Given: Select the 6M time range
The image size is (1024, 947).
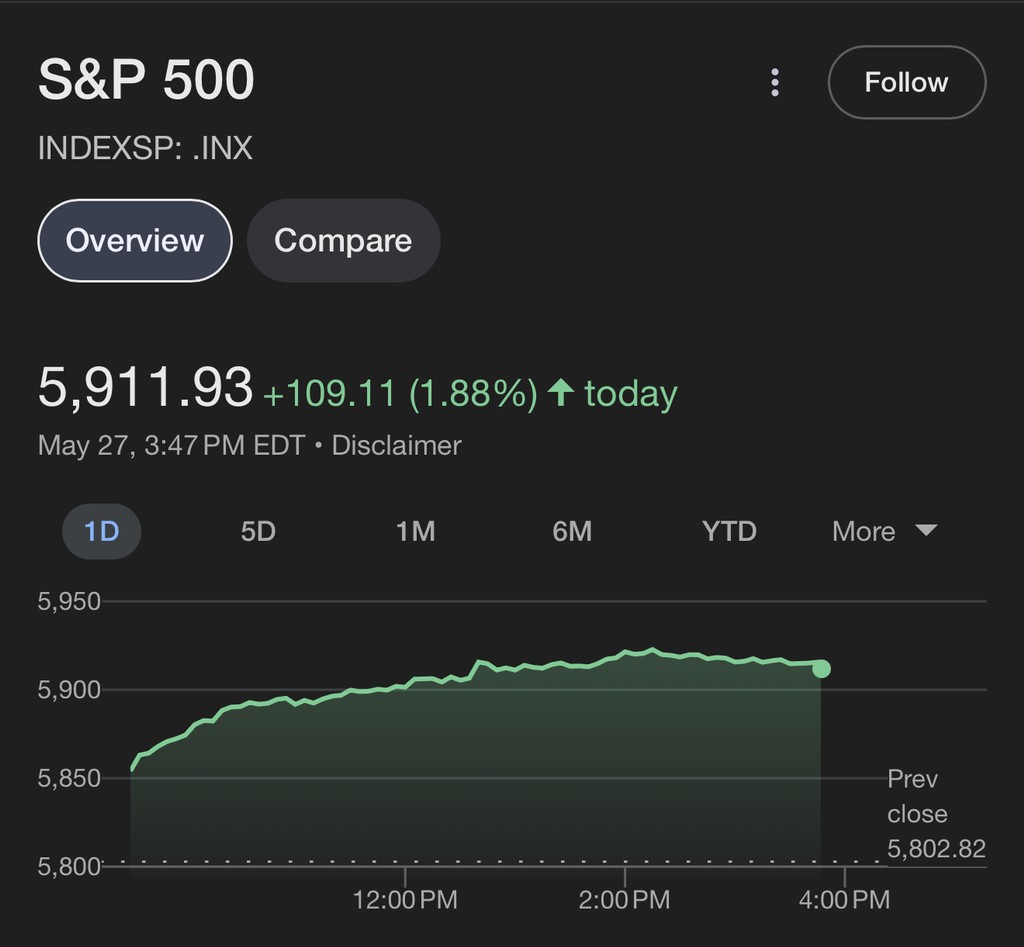Looking at the screenshot, I should pos(572,531).
